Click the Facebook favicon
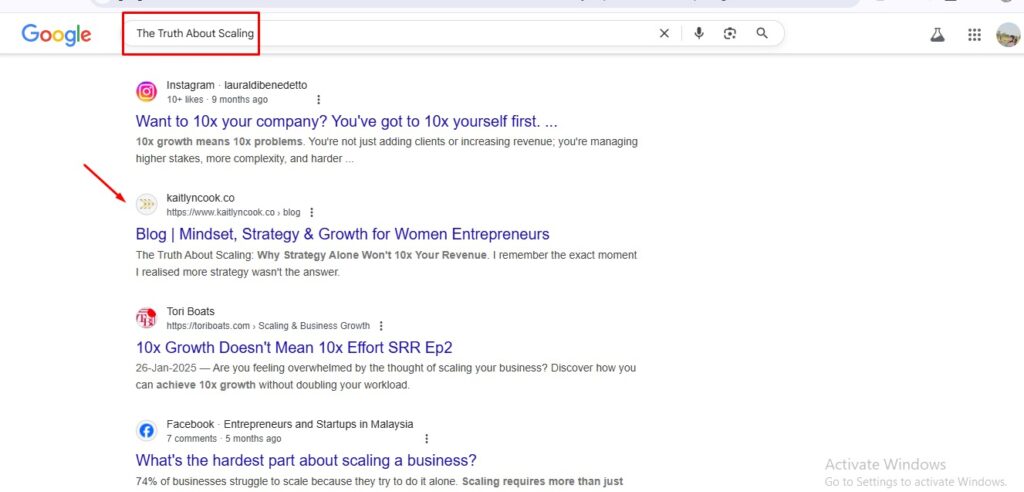Image resolution: width=1024 pixels, height=492 pixels. [x=146, y=431]
